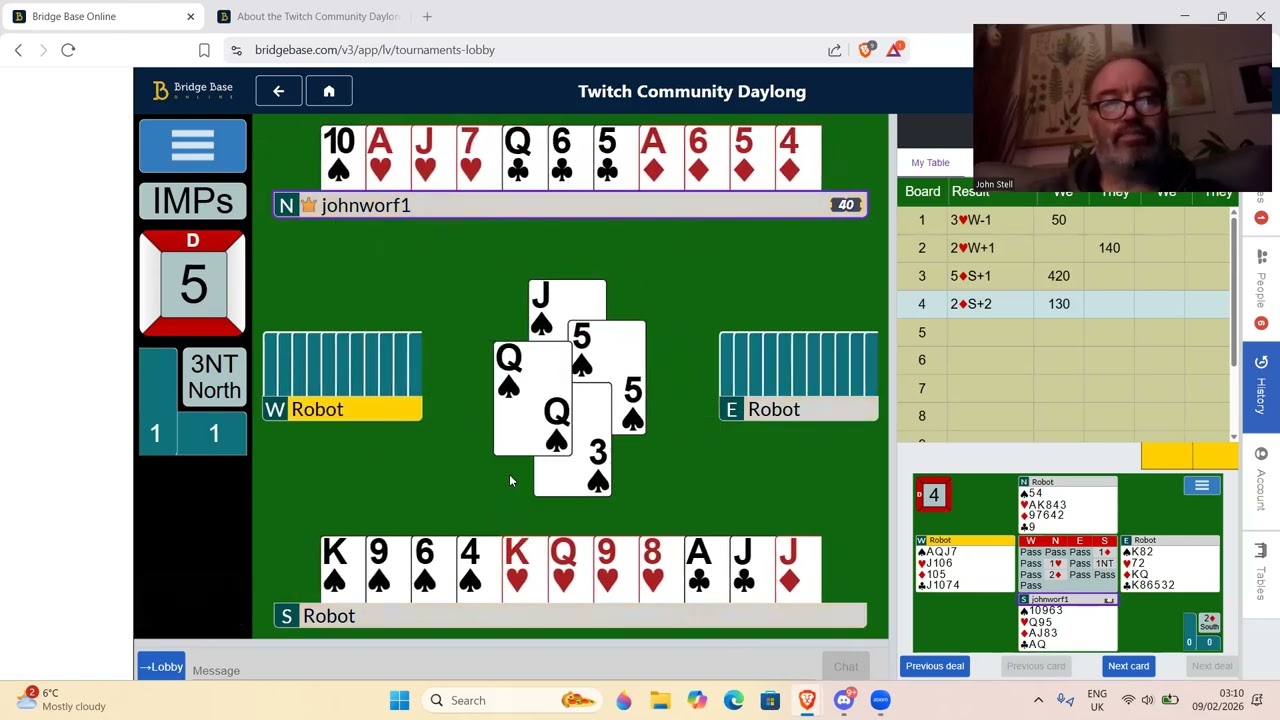Click the Queen of clubs in North's hand
The image size is (1280, 720).
tap(524, 158)
